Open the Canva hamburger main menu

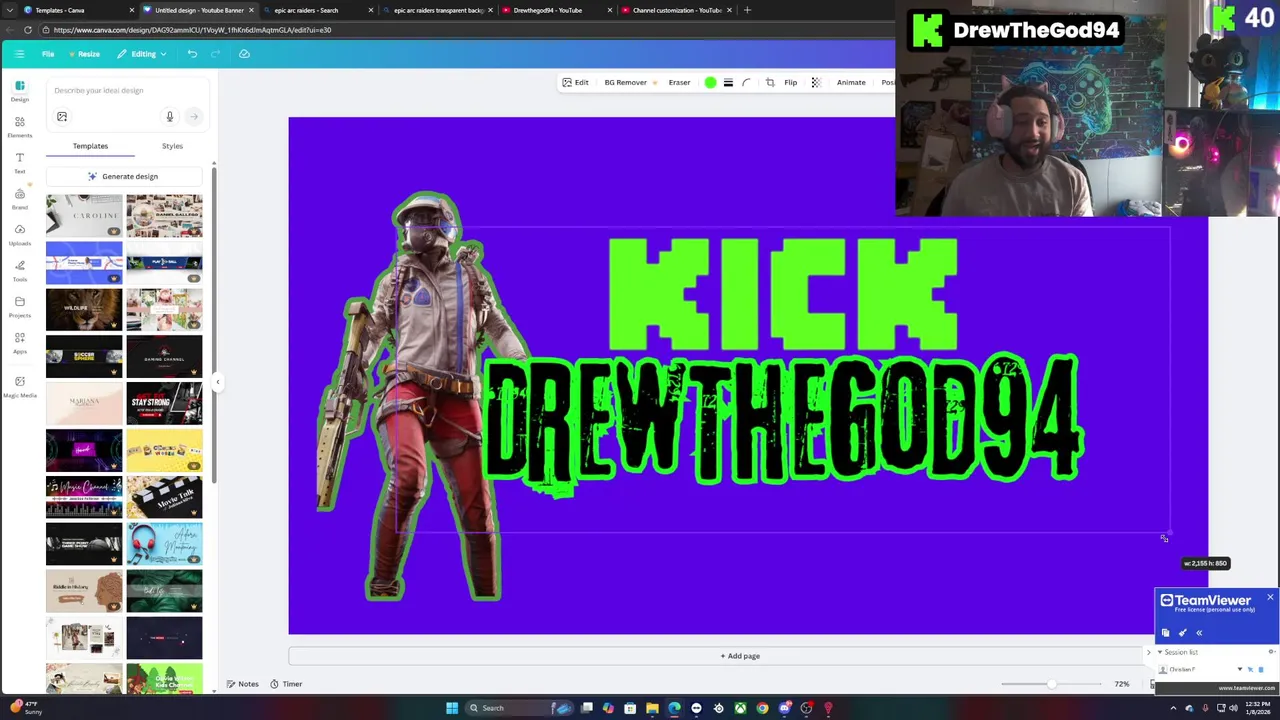pyautogui.click(x=19, y=54)
